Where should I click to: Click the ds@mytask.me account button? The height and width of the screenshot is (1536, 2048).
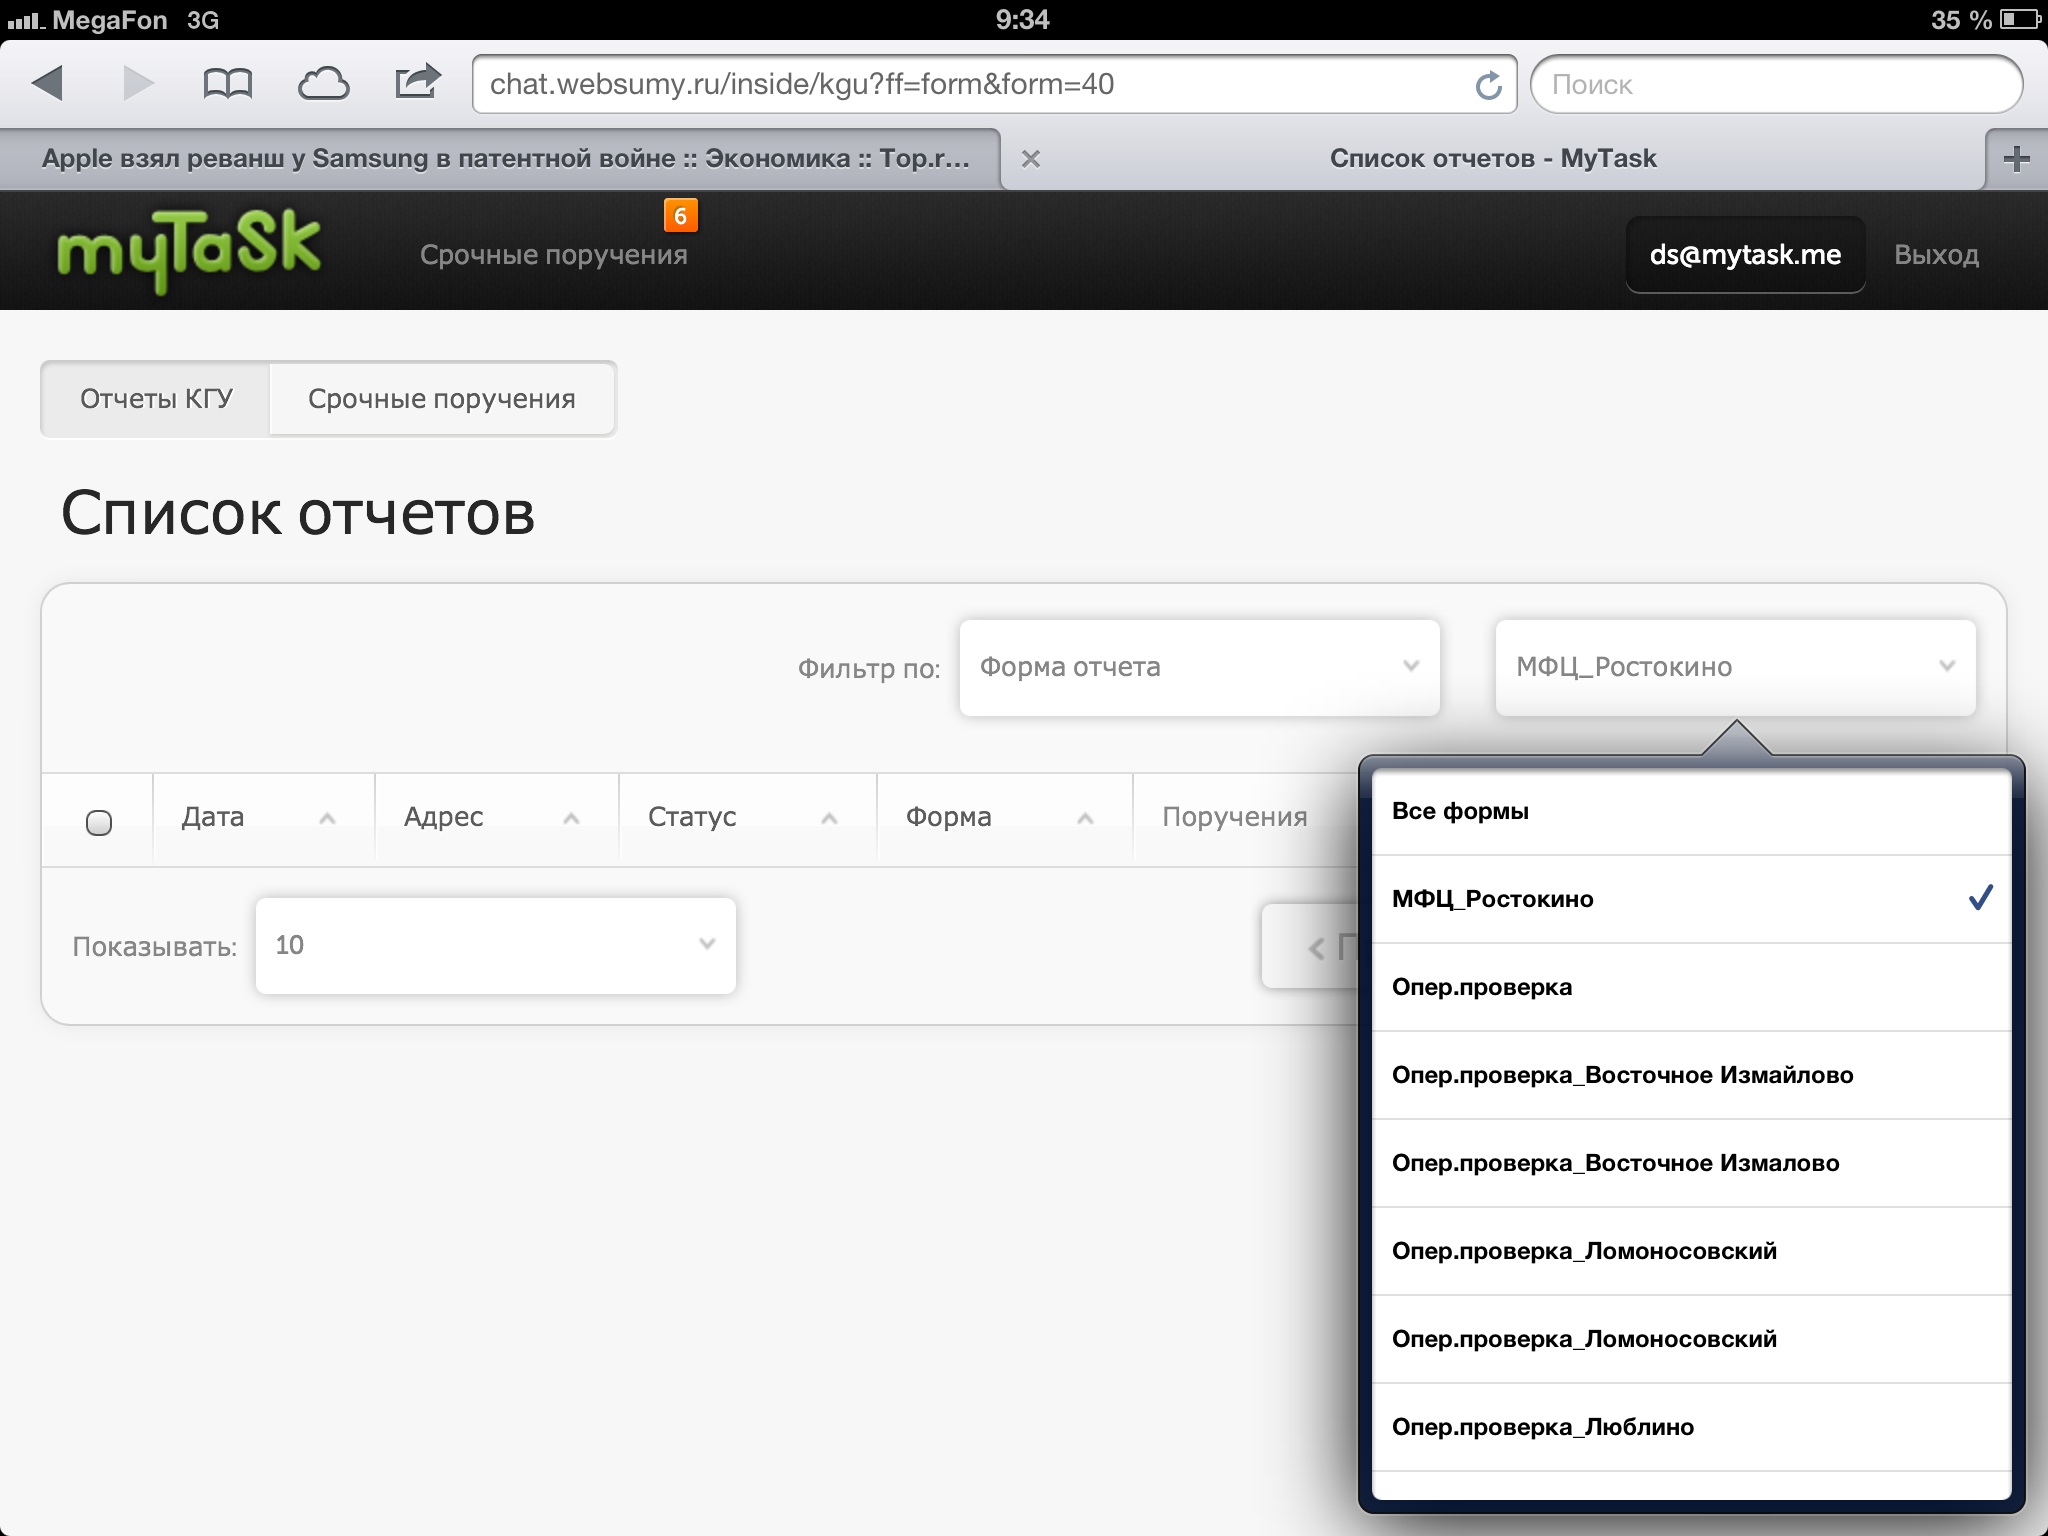point(1744,255)
